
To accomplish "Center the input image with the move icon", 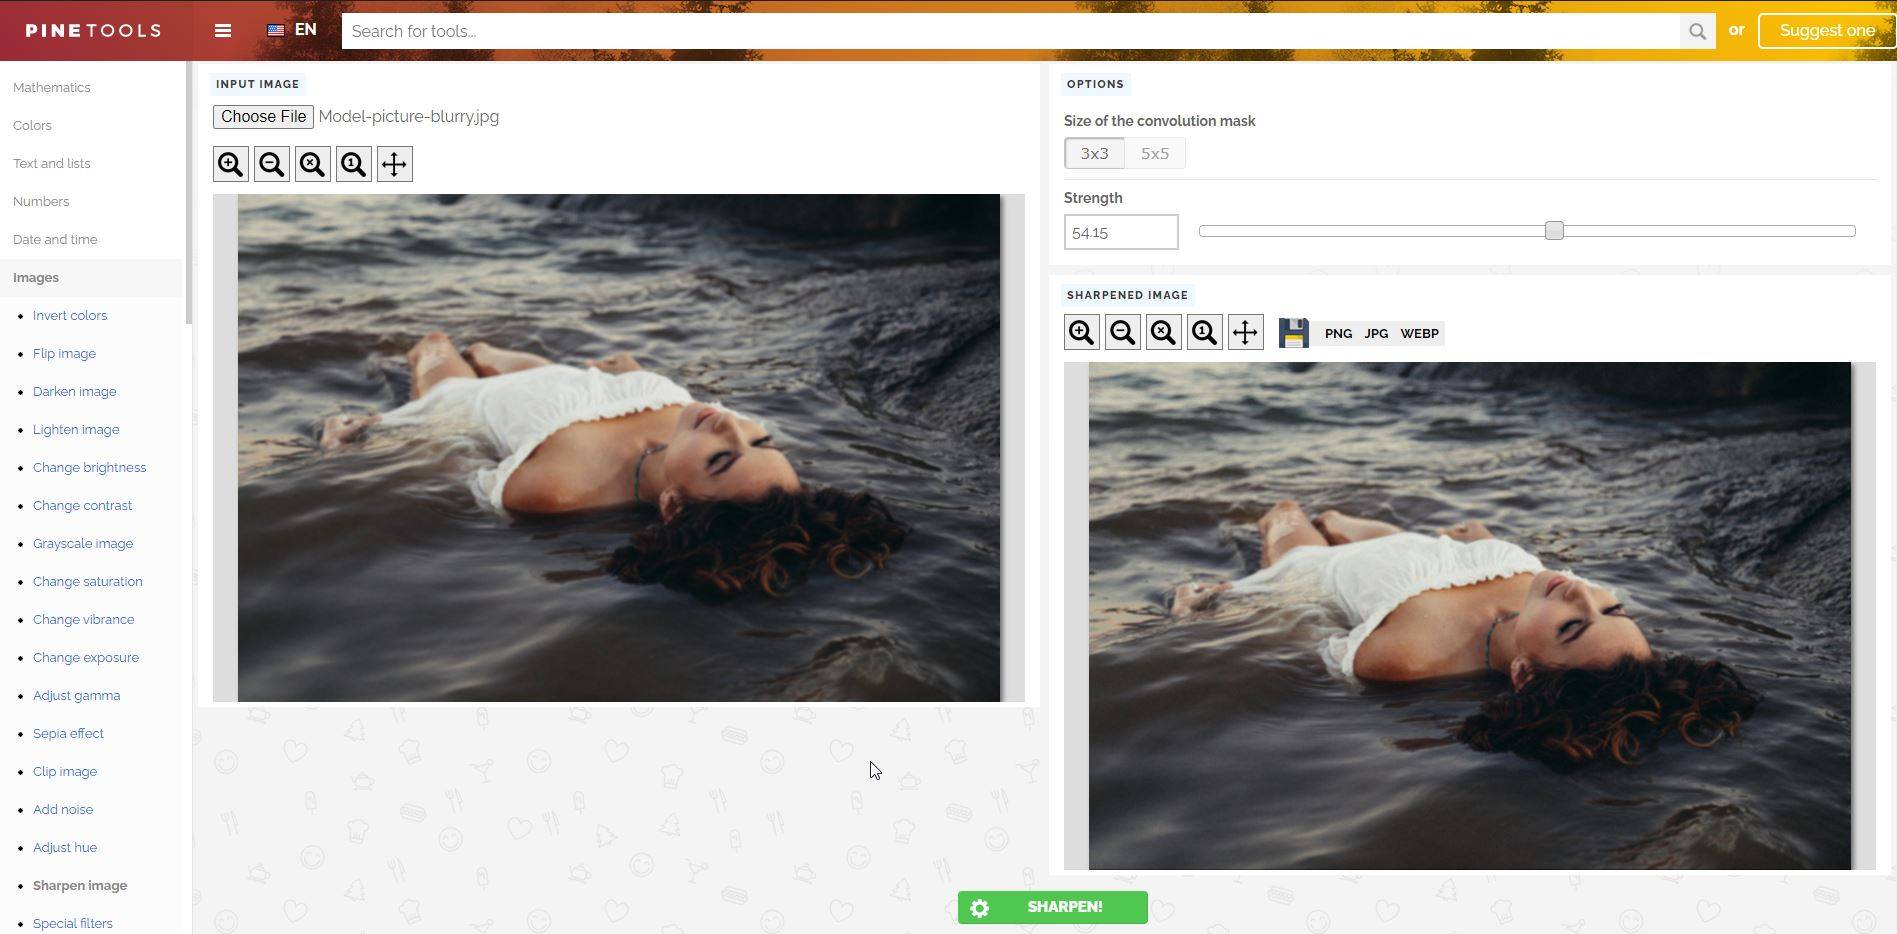I will 395,164.
